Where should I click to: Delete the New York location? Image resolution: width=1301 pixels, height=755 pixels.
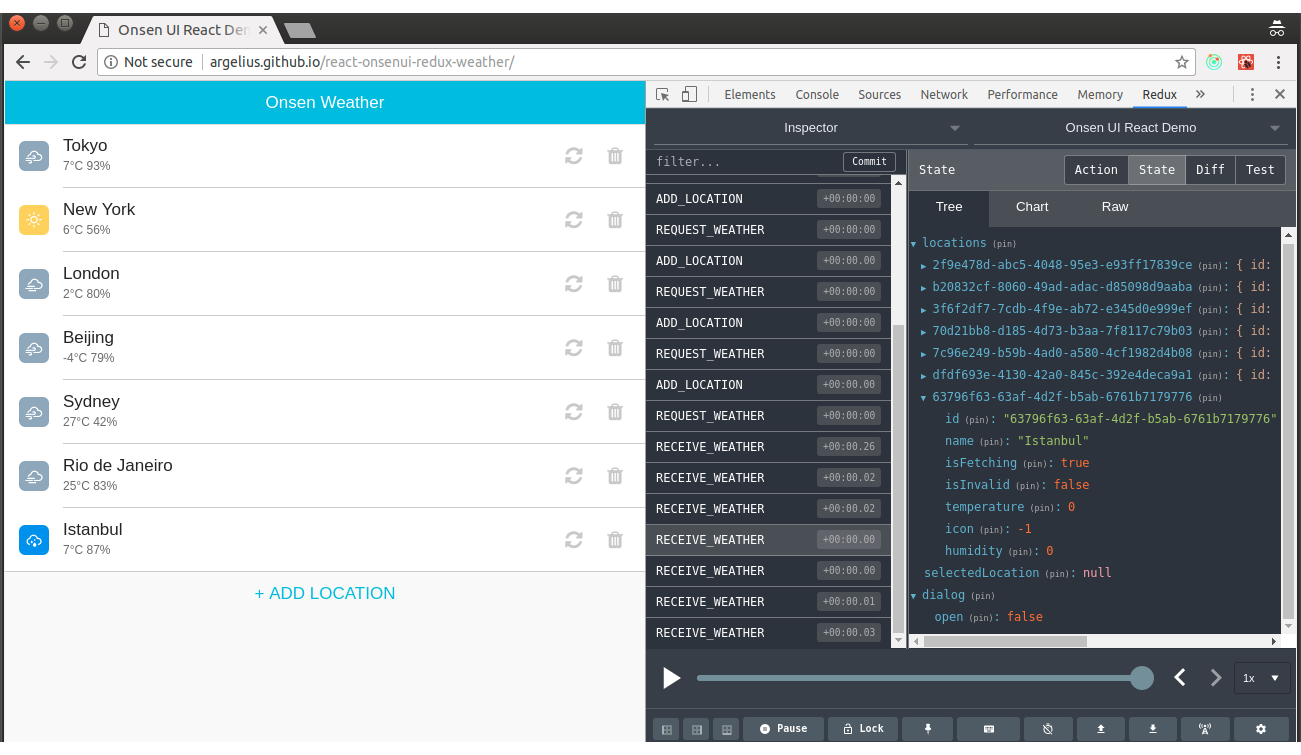click(x=615, y=220)
